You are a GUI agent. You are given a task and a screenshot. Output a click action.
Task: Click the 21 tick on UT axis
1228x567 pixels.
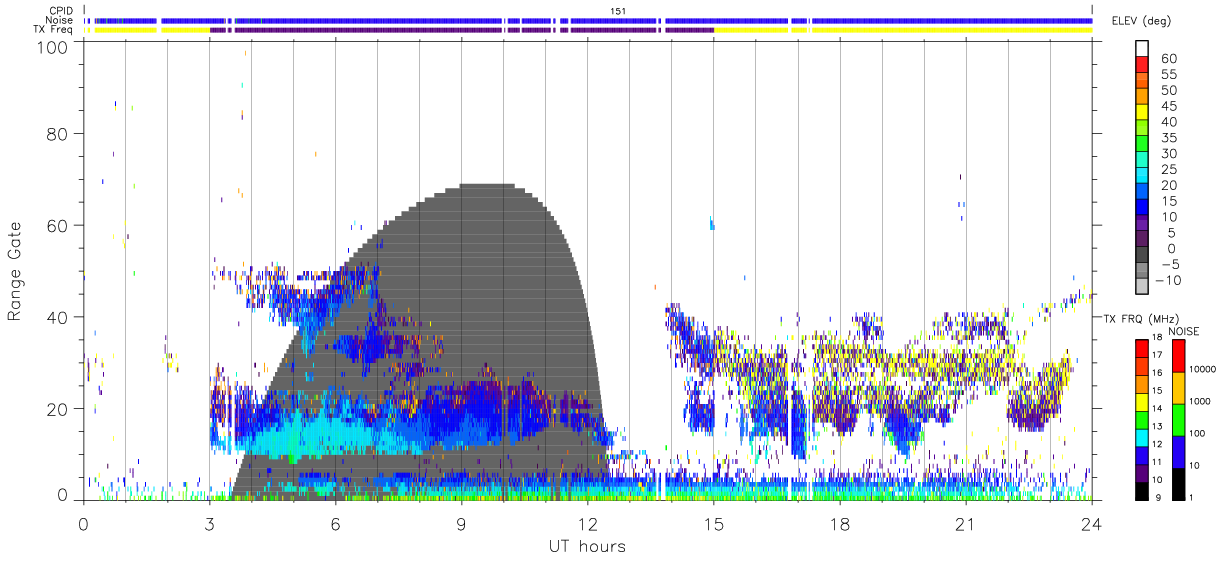click(x=965, y=523)
